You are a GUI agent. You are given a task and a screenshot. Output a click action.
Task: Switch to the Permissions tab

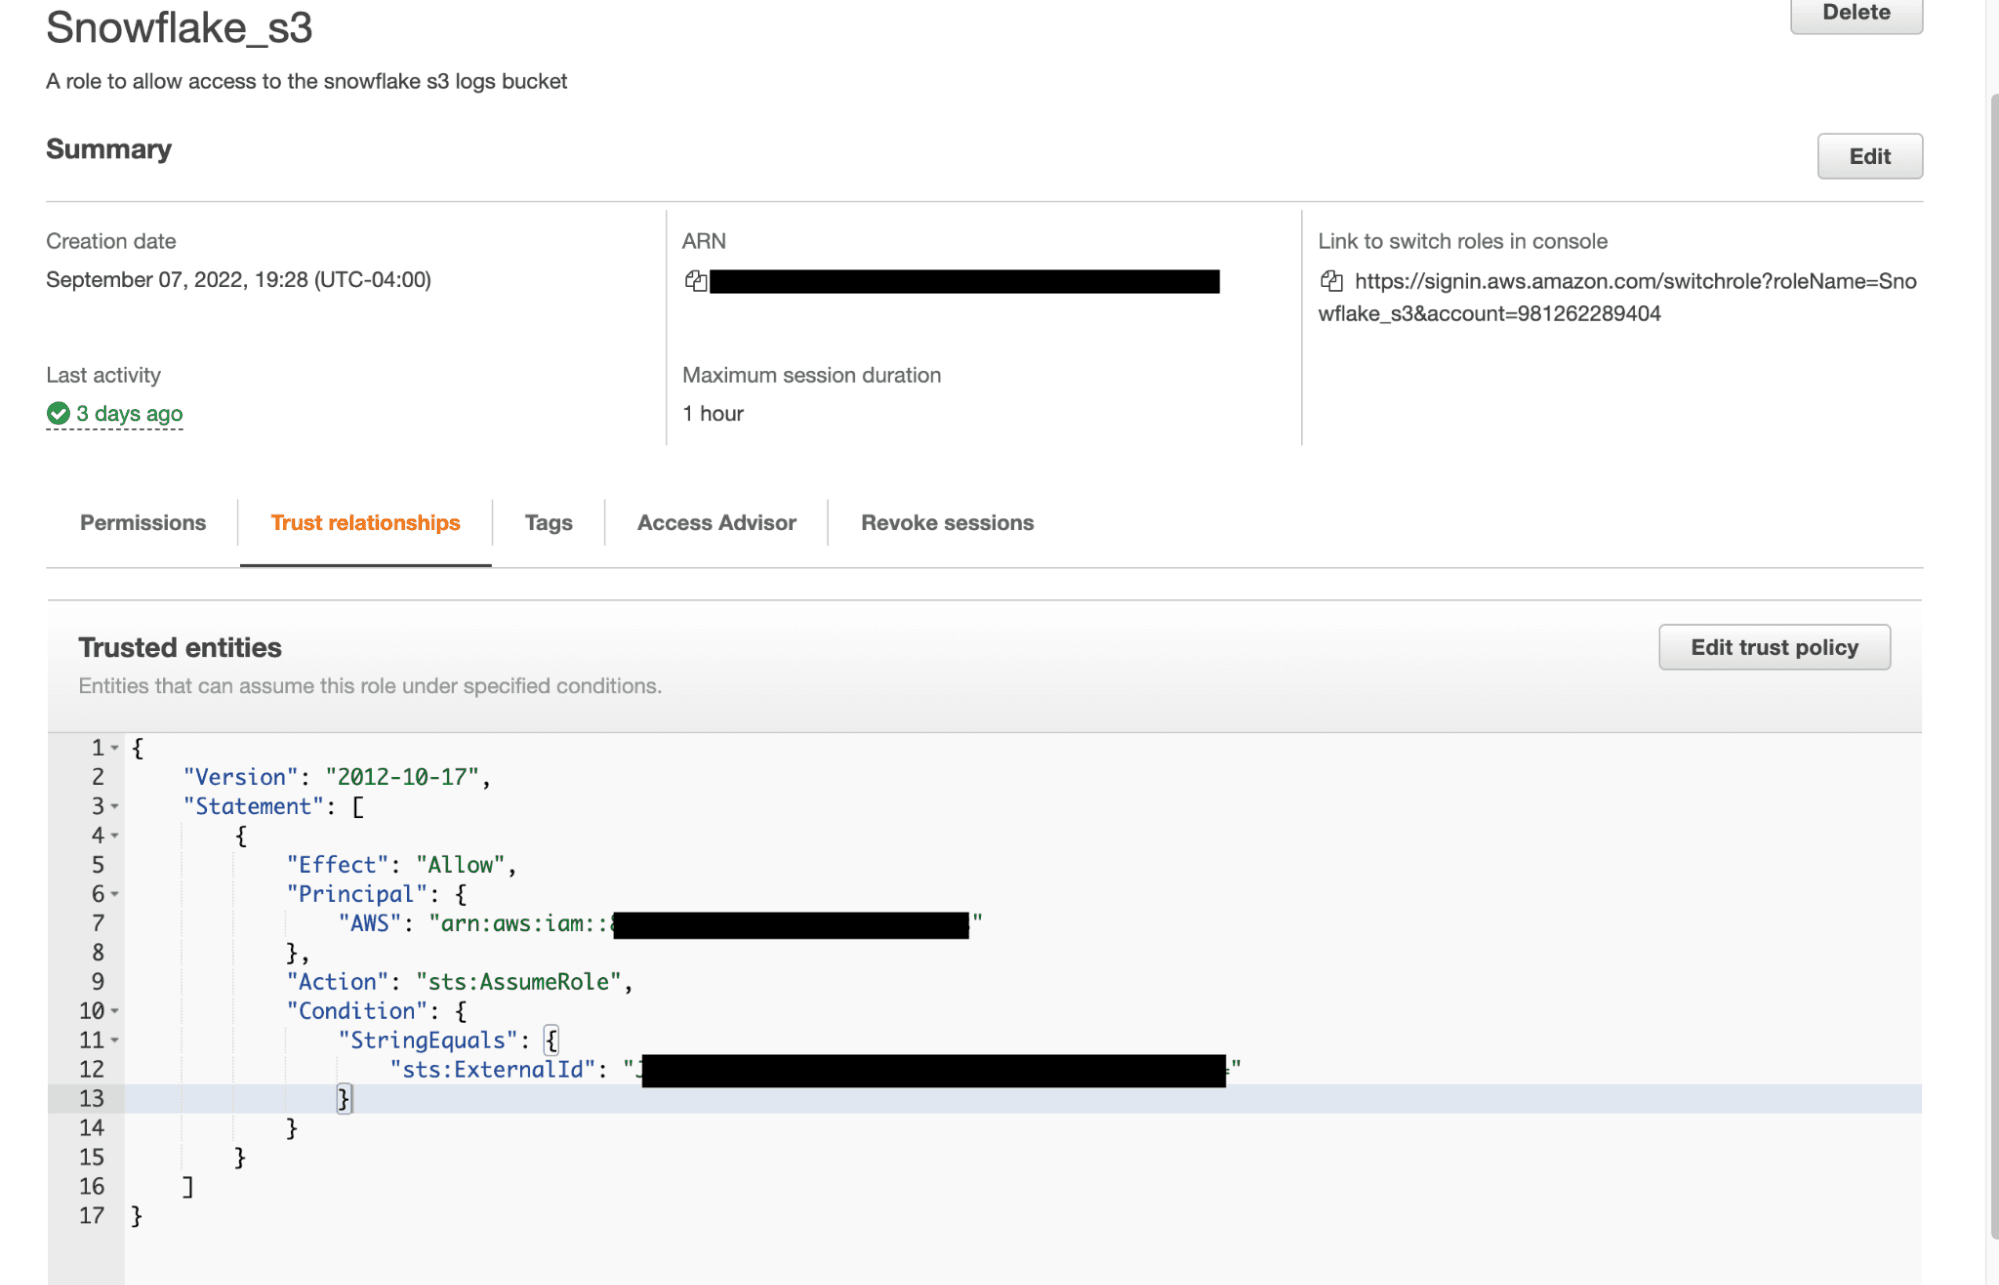(x=143, y=522)
